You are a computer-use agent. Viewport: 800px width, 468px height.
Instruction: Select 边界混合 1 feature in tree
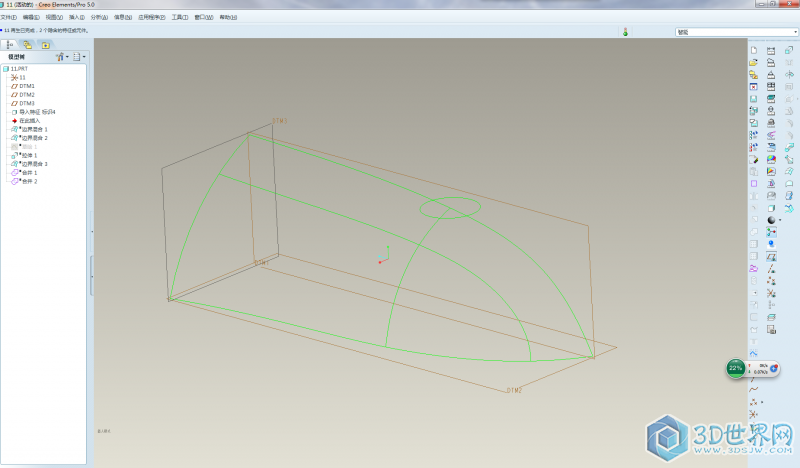click(30, 129)
